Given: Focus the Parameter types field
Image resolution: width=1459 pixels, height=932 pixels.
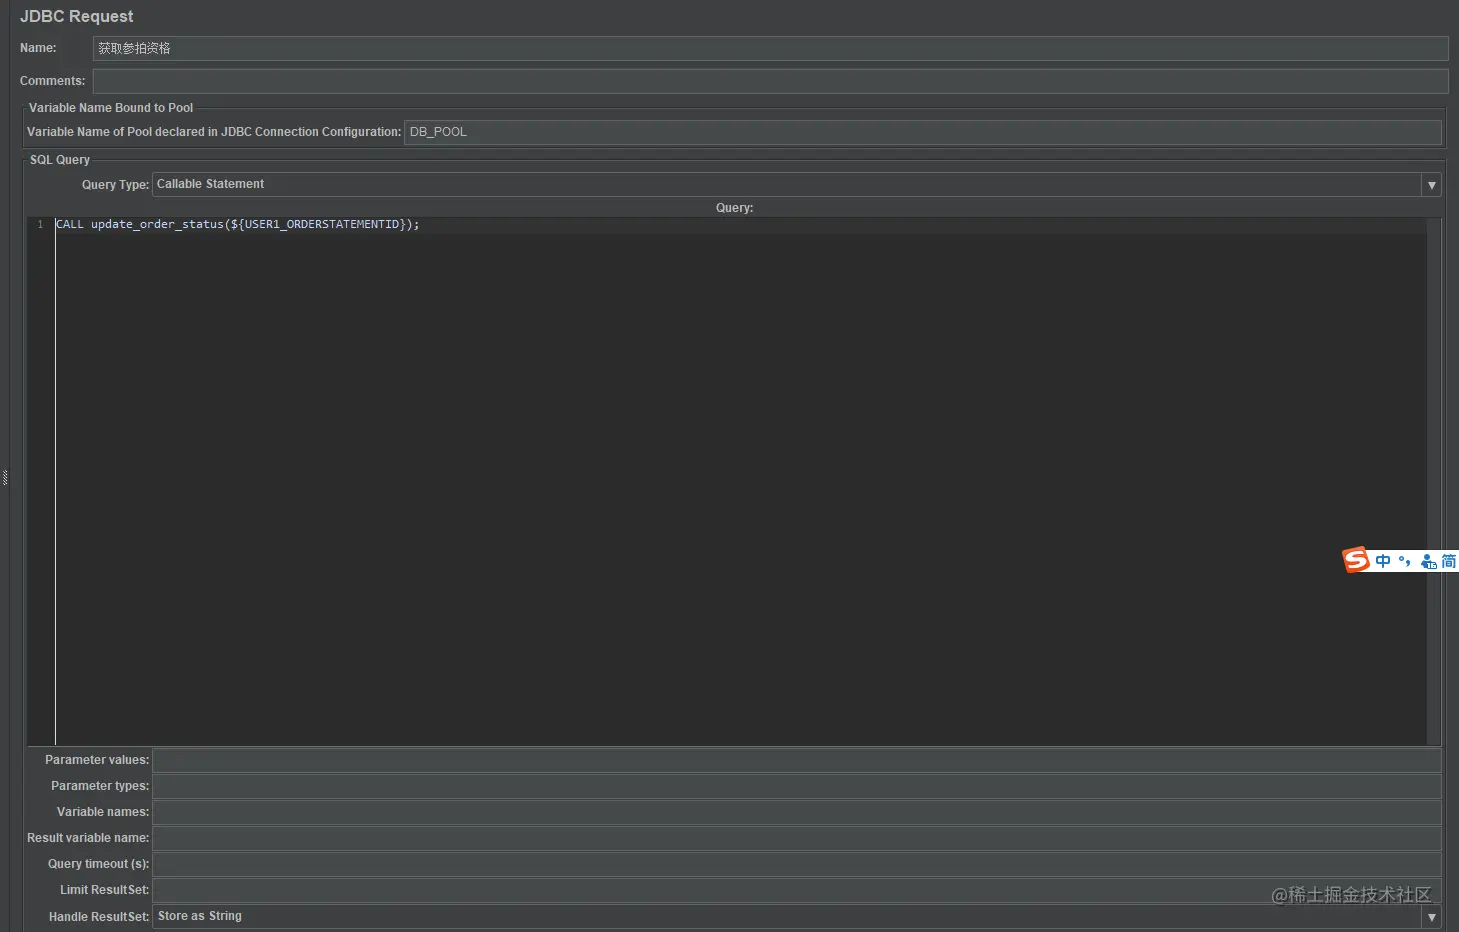Looking at the screenshot, I should (x=797, y=786).
